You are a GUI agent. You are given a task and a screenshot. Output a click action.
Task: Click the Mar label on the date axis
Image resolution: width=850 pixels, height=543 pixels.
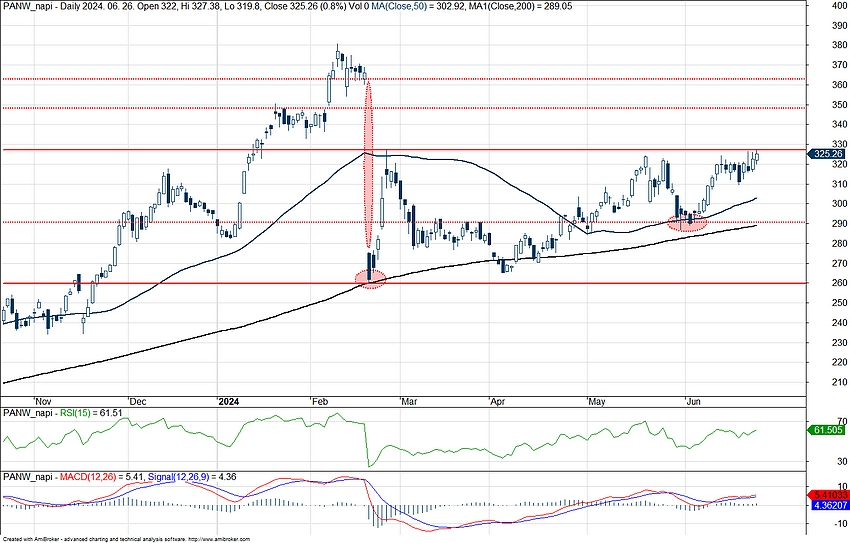(x=409, y=402)
